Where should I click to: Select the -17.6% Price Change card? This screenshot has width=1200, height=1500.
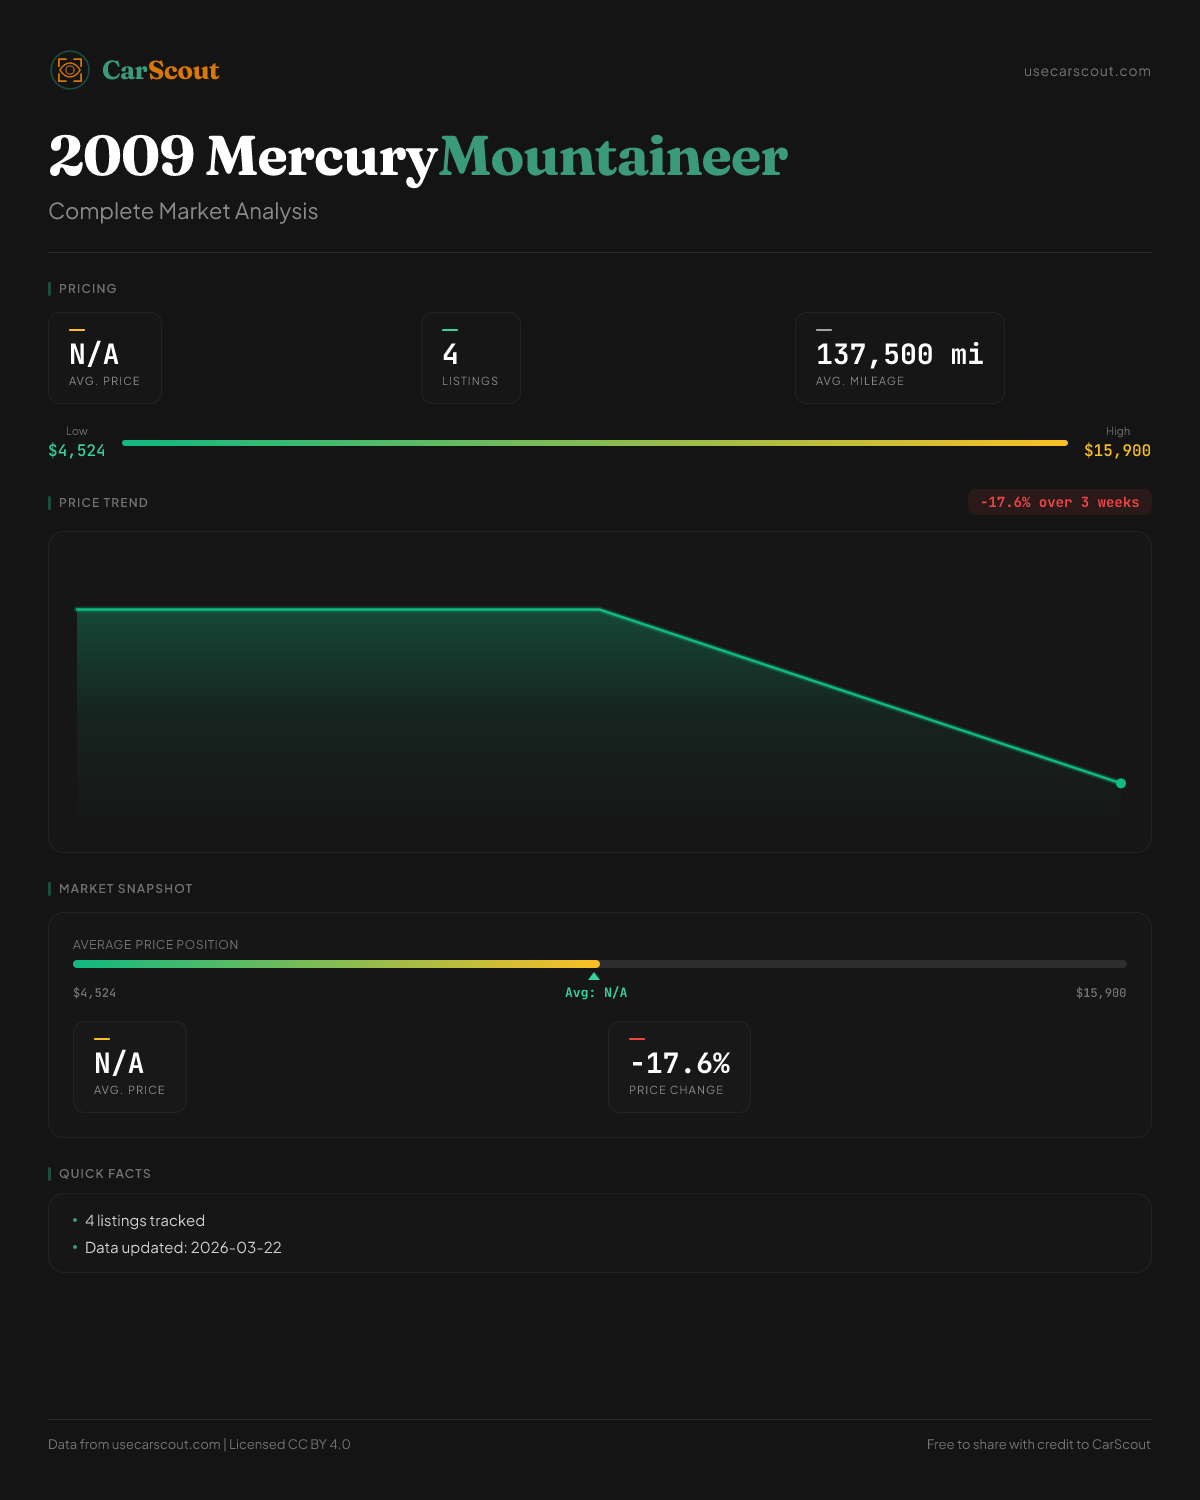pos(679,1067)
